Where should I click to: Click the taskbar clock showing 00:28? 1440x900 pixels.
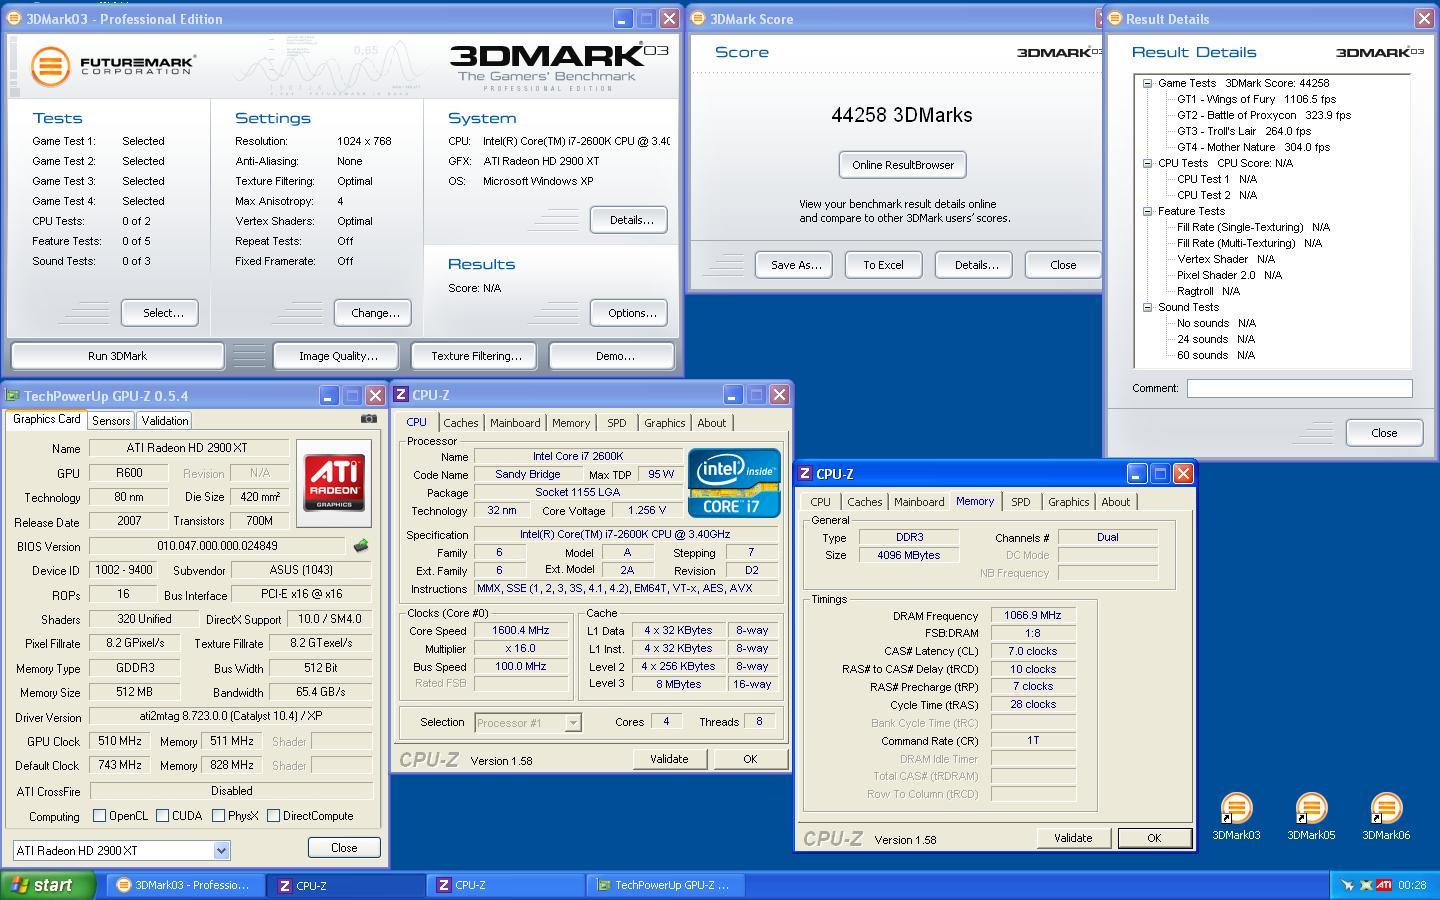point(1412,885)
